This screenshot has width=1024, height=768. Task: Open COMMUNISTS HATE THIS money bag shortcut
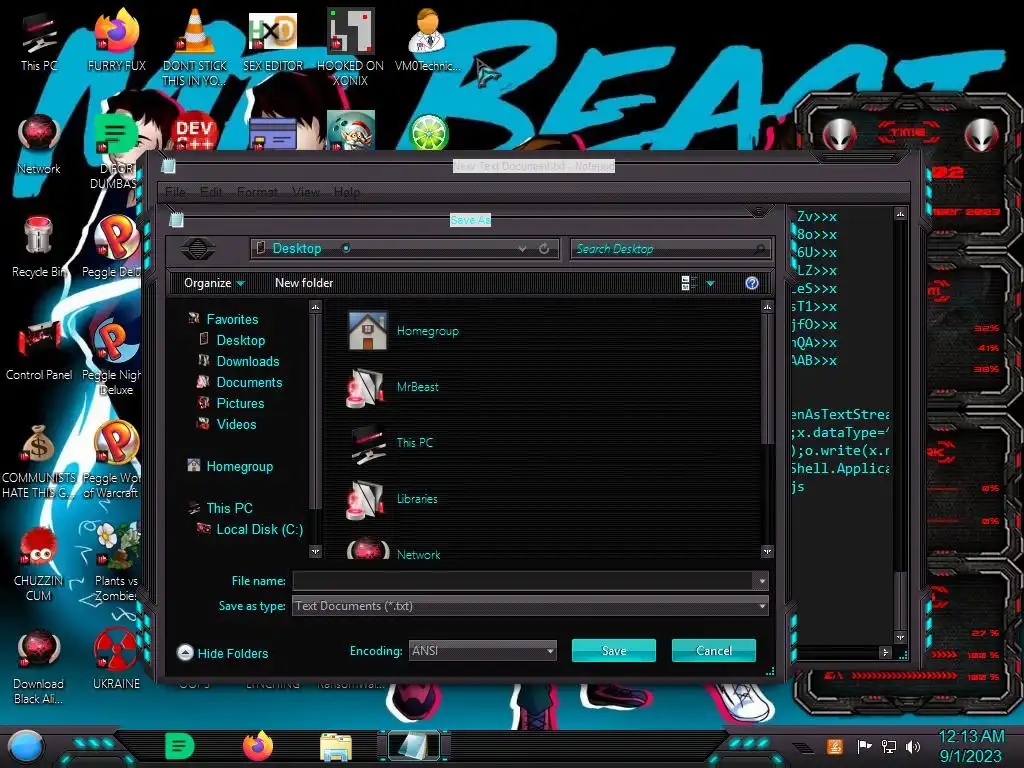(39, 461)
